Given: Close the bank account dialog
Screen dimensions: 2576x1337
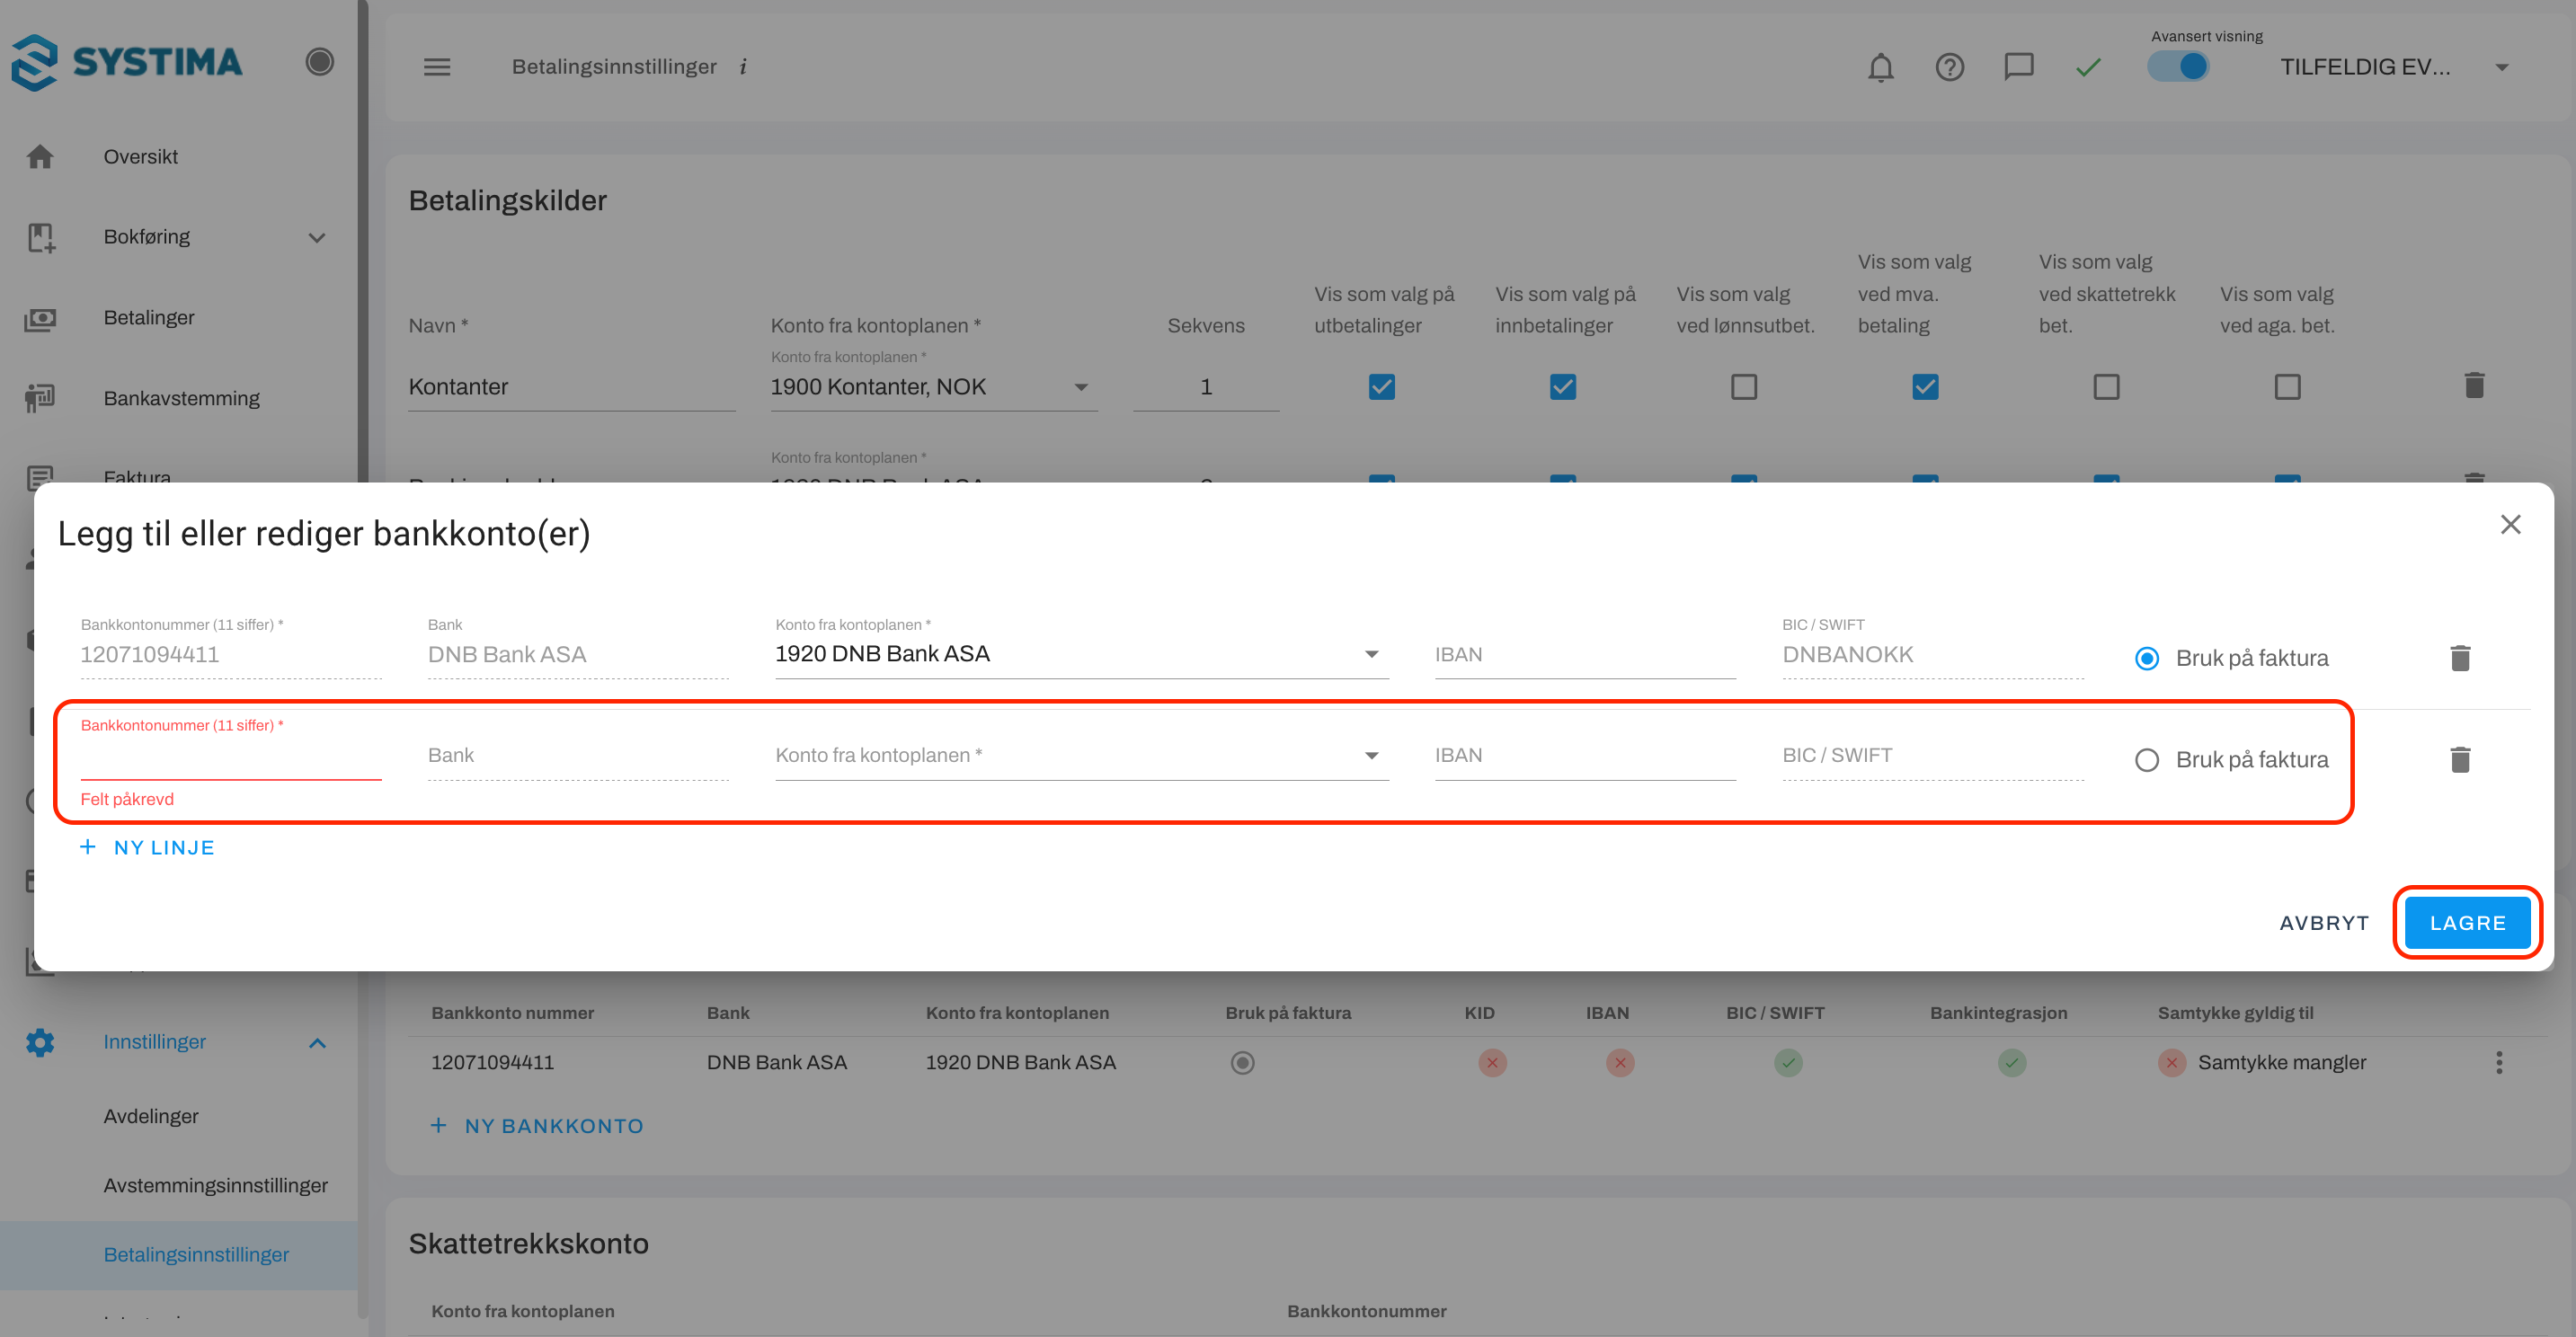Looking at the screenshot, I should pos(2510,525).
